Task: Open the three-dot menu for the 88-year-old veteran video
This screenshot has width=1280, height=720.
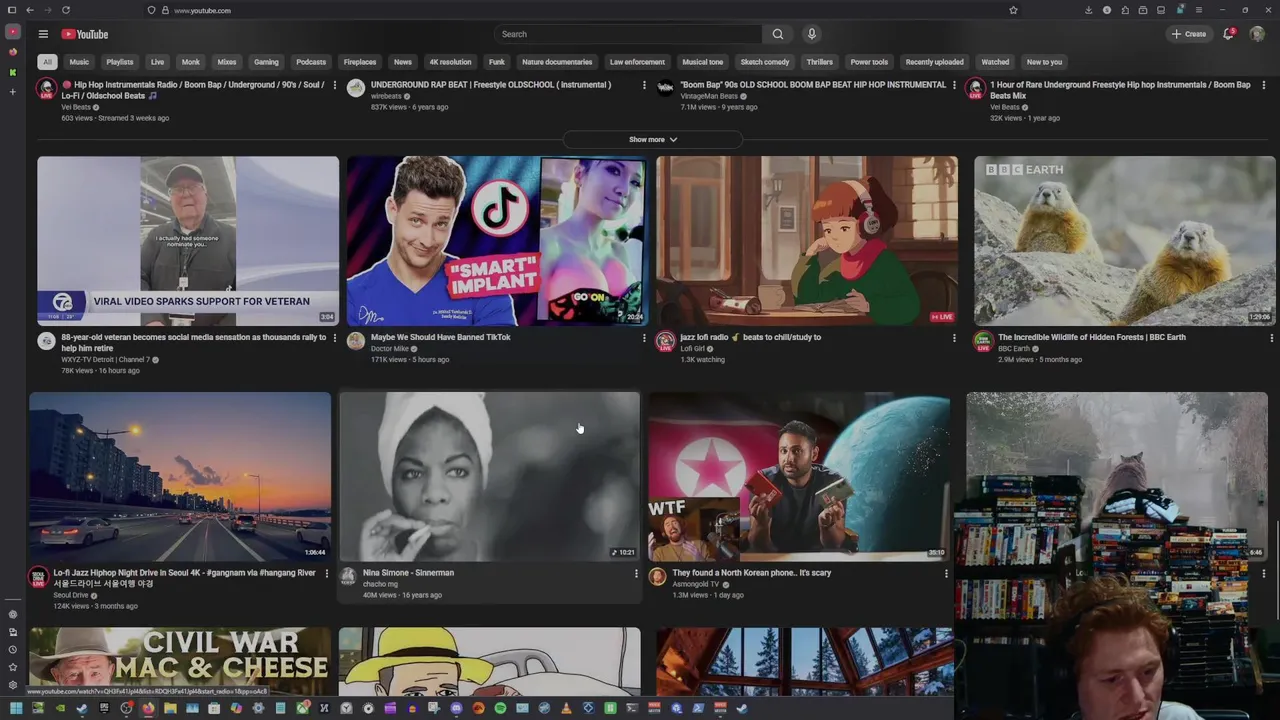Action: pos(334,338)
